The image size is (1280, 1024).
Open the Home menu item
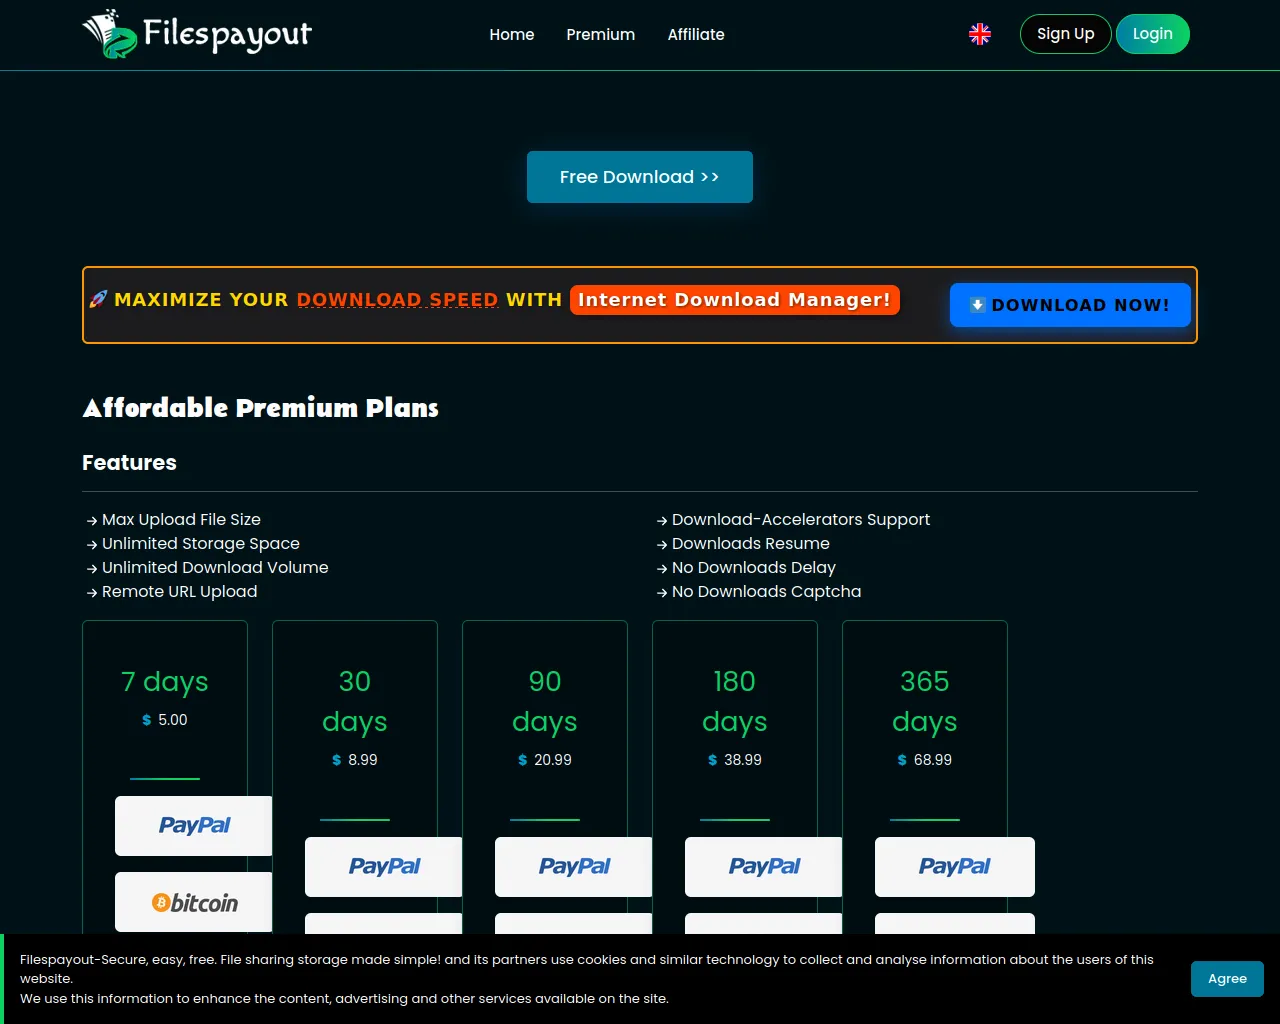pos(511,34)
